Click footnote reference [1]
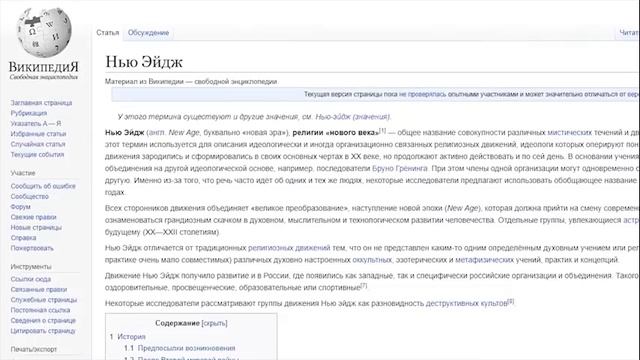 [x=382, y=131]
